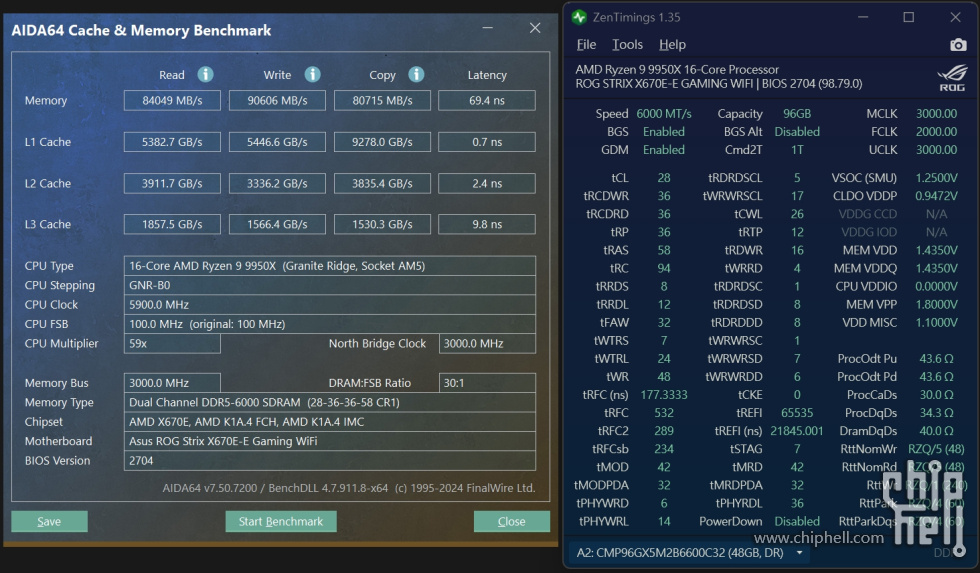Click AIDA64 version text at bottom
This screenshot has height=573, width=980.
coord(349,488)
